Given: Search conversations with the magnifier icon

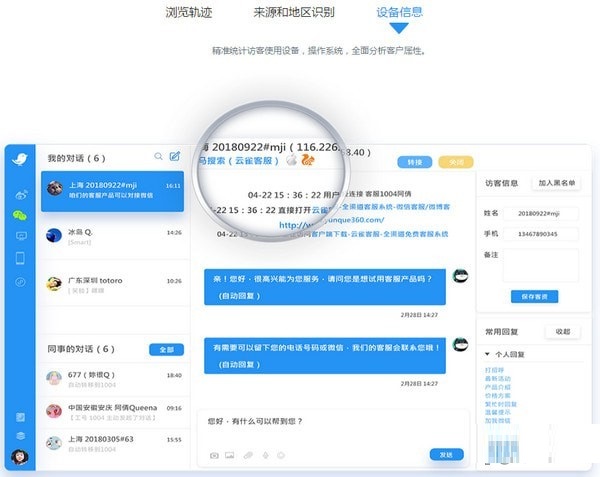Looking at the screenshot, I should click(x=158, y=156).
